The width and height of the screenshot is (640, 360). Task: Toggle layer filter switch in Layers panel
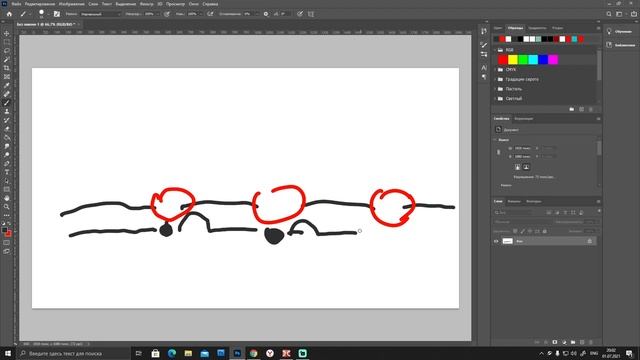tap(599, 211)
